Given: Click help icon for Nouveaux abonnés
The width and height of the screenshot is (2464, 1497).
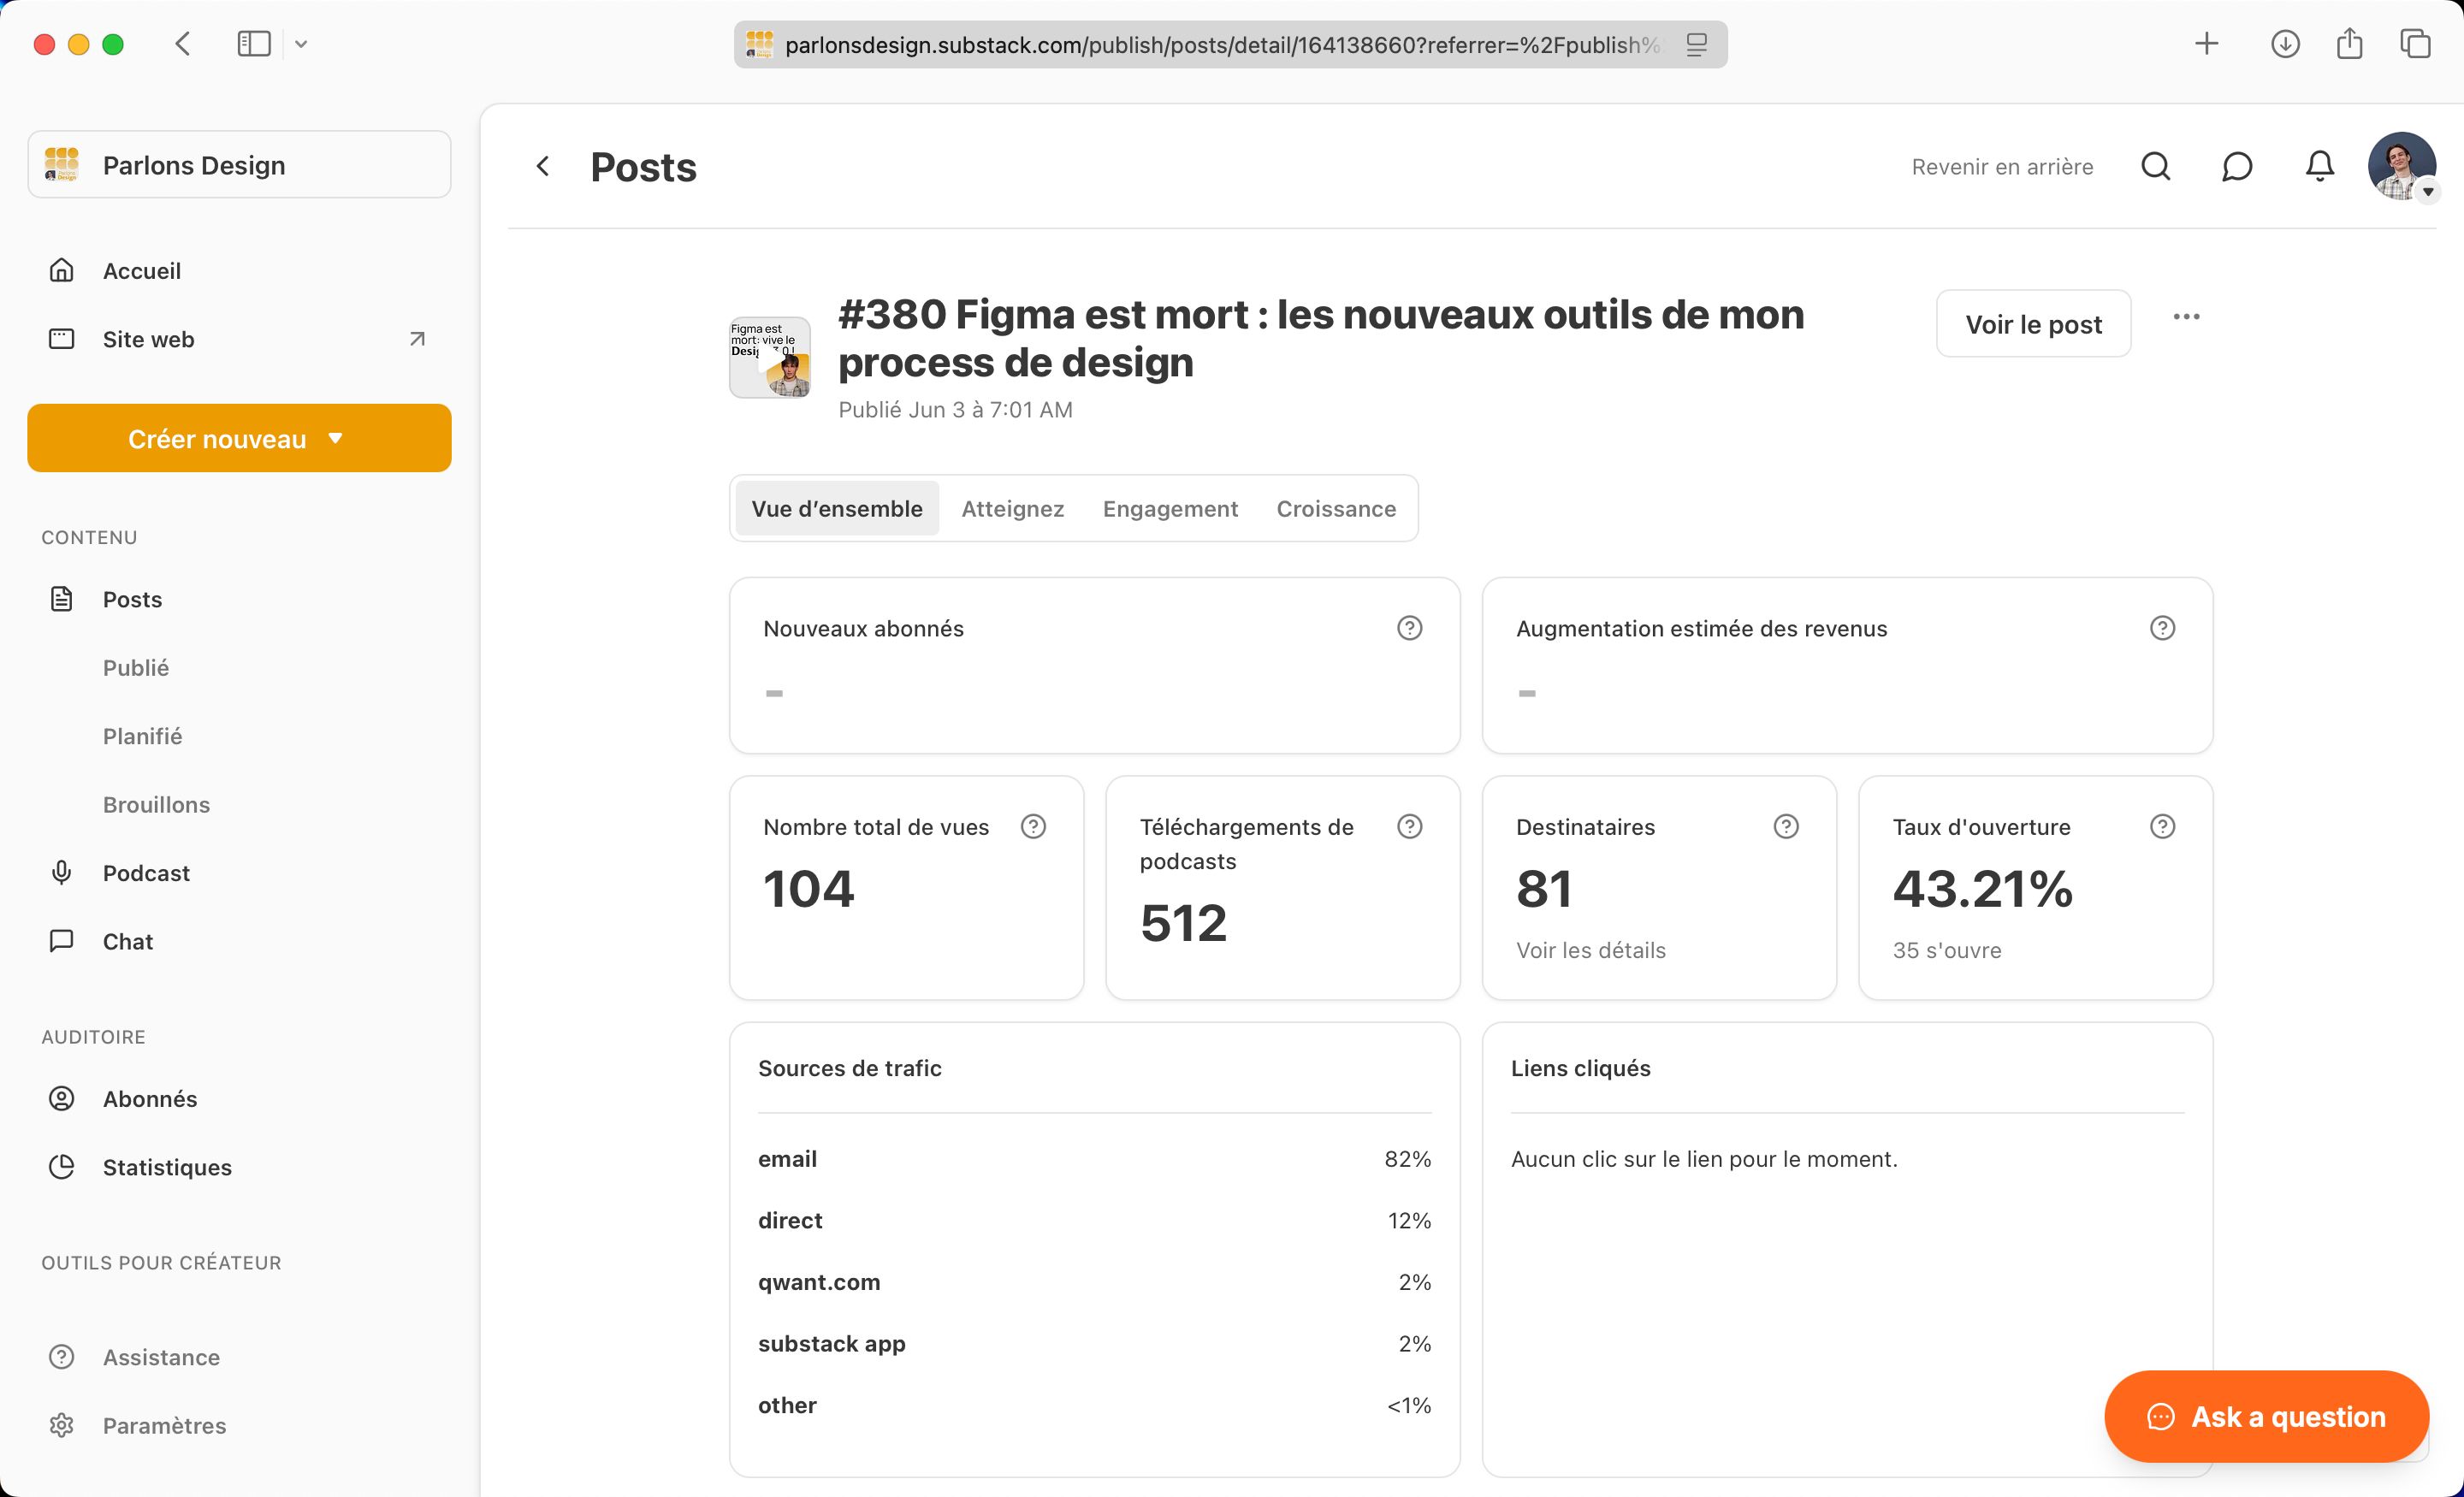Looking at the screenshot, I should 1410,628.
